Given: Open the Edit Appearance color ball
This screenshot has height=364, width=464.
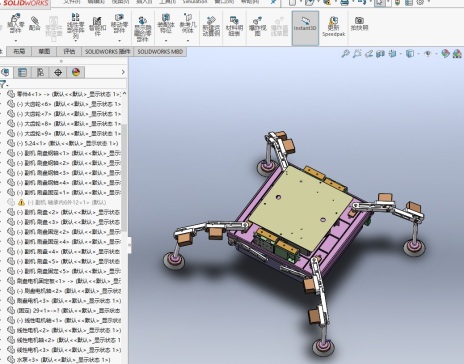Looking at the screenshot, I should [446, 53].
